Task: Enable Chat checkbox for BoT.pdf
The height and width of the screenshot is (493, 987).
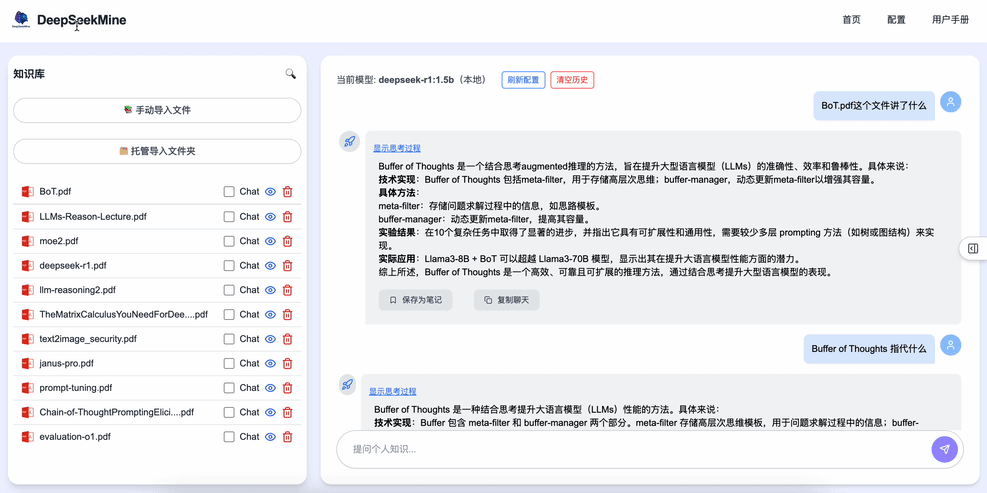Action: (229, 192)
